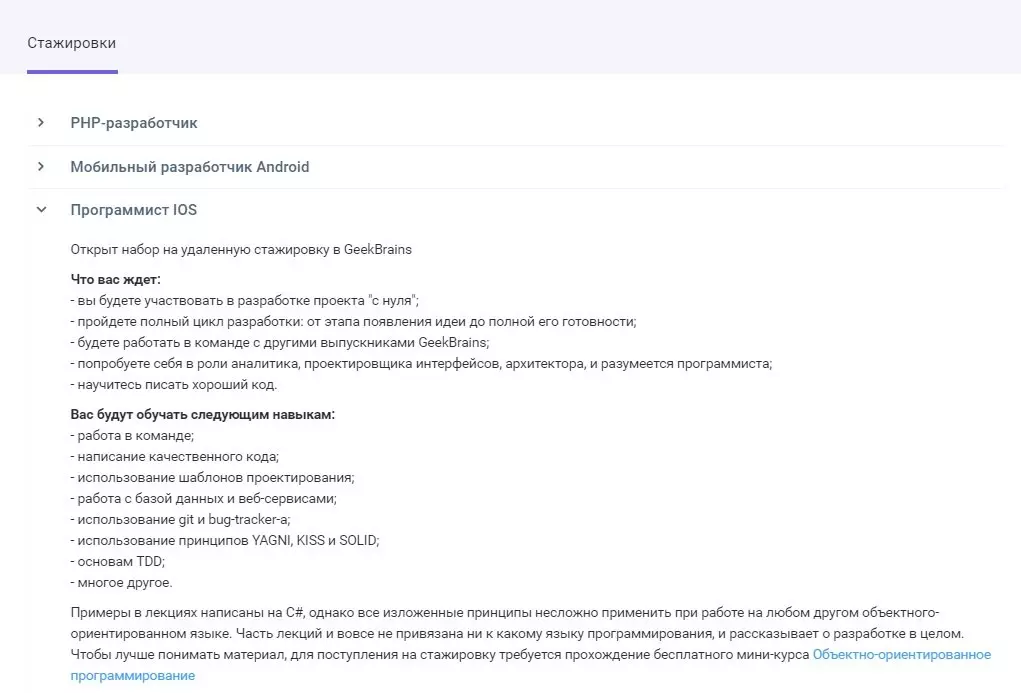Click the 'Открыт набор на удаленную стажировку' line
The height and width of the screenshot is (693, 1021).
(x=241, y=249)
